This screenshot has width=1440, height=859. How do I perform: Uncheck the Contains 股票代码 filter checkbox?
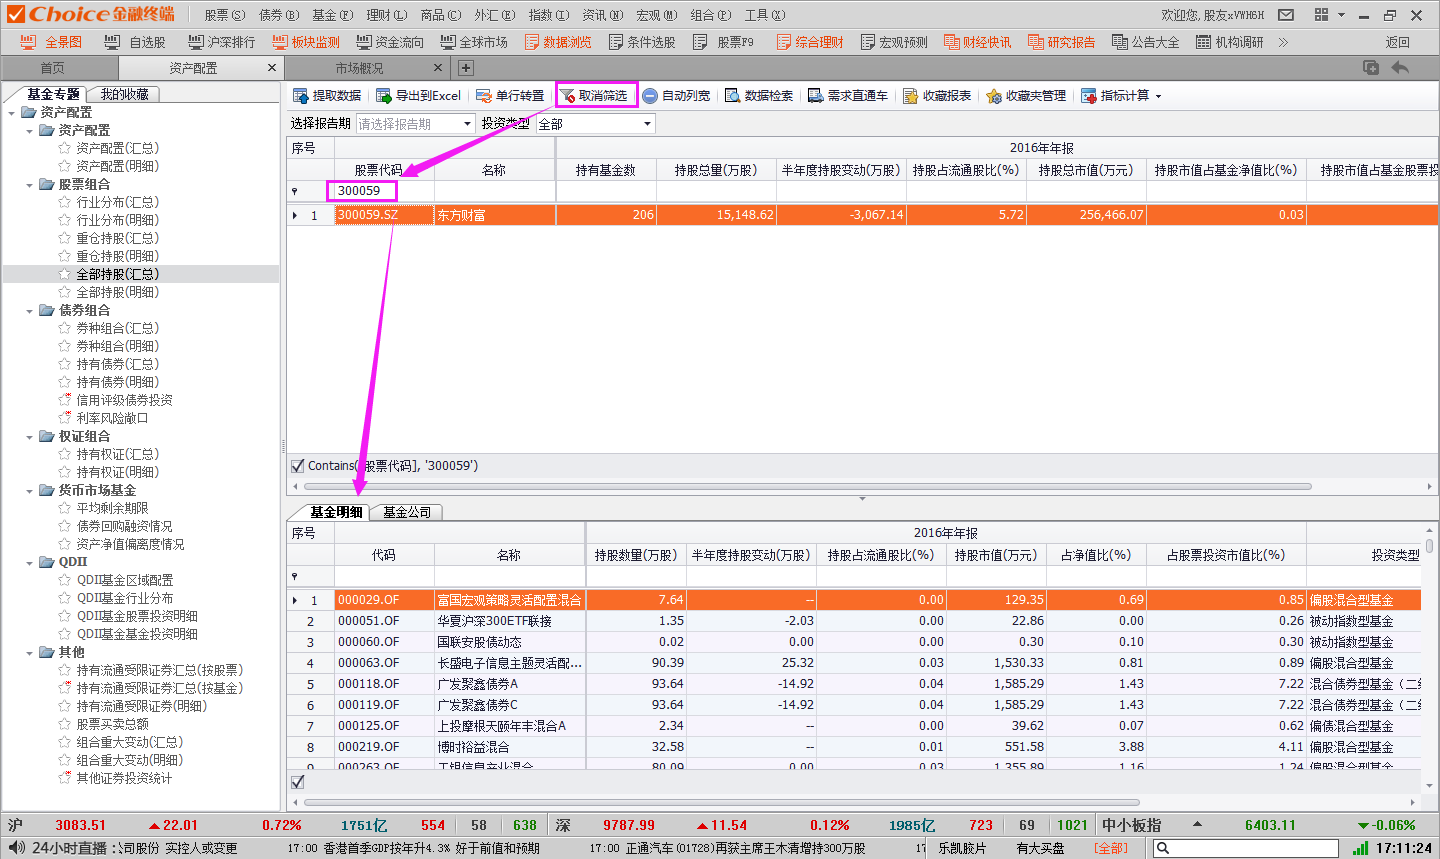[297, 466]
